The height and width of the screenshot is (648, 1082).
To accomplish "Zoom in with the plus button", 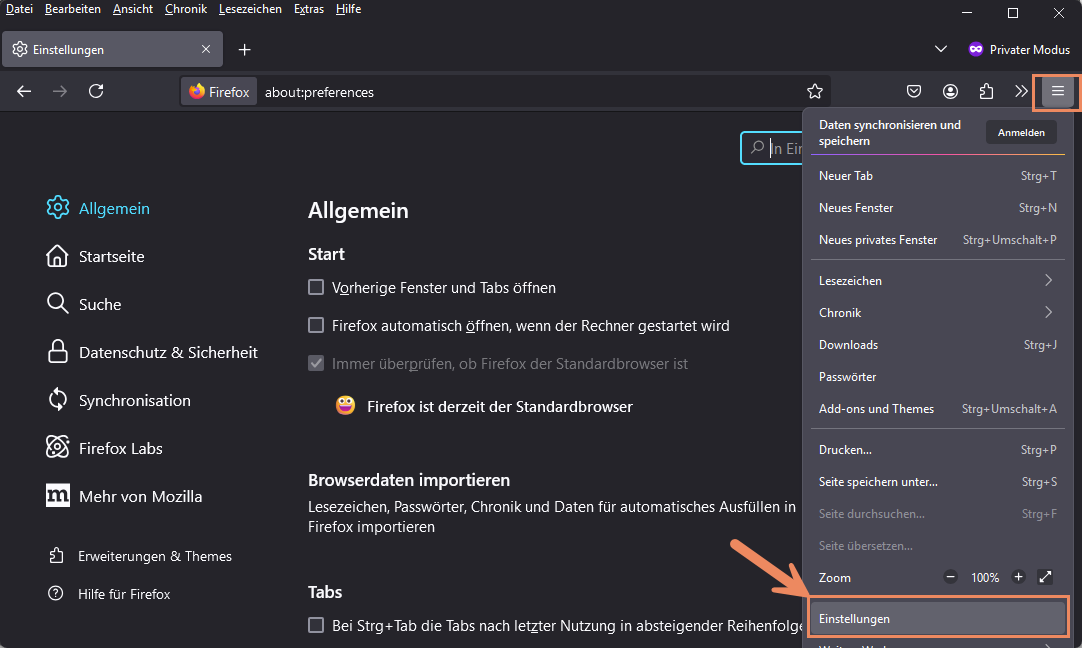I will pyautogui.click(x=1018, y=577).
